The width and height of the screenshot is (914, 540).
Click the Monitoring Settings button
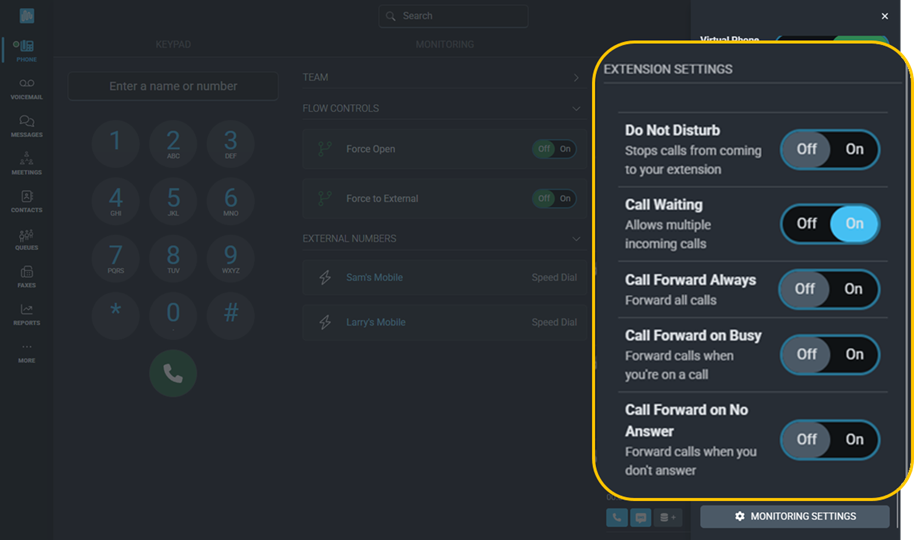click(795, 516)
